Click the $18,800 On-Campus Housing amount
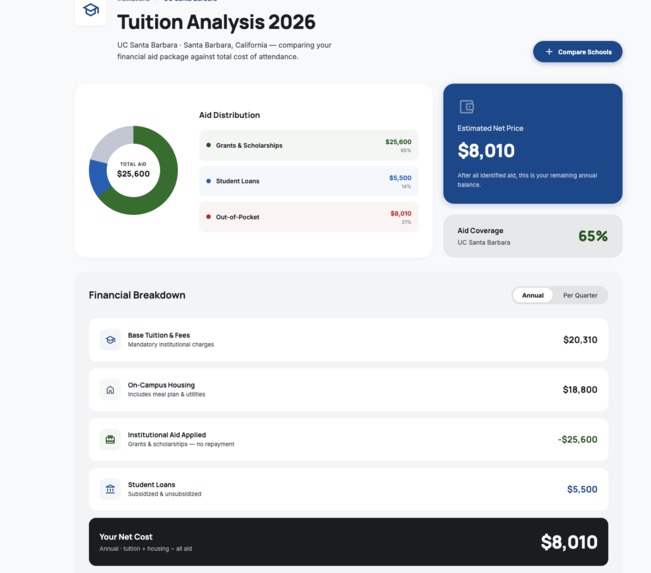 pos(580,389)
